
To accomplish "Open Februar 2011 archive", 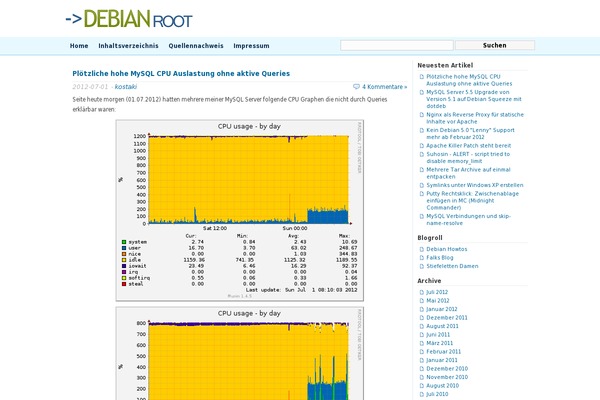I will tap(443, 351).
